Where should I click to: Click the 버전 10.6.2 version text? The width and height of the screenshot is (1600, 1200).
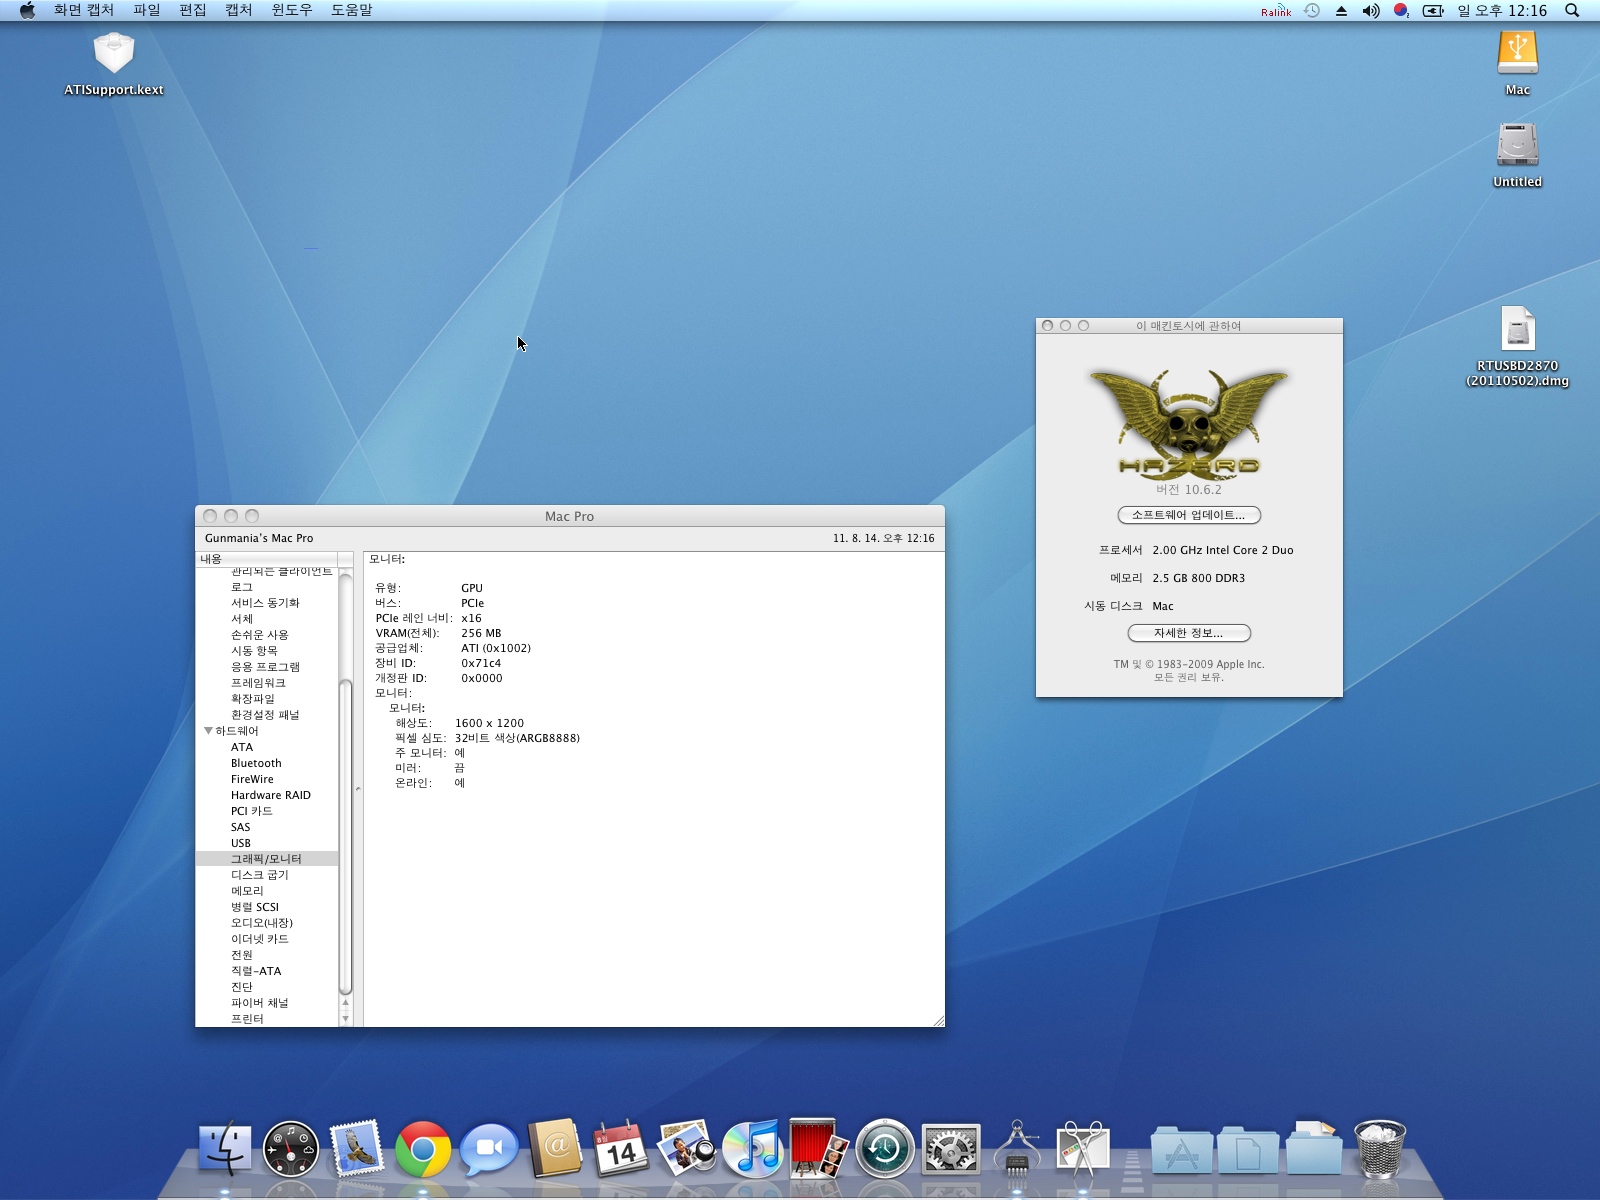click(1189, 489)
